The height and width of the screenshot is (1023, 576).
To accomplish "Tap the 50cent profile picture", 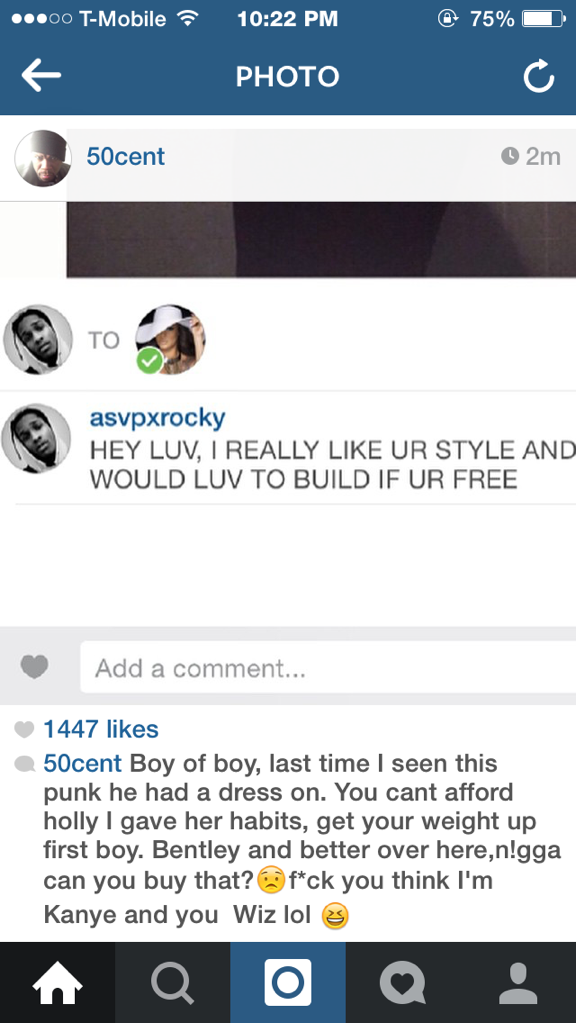I will [x=43, y=158].
